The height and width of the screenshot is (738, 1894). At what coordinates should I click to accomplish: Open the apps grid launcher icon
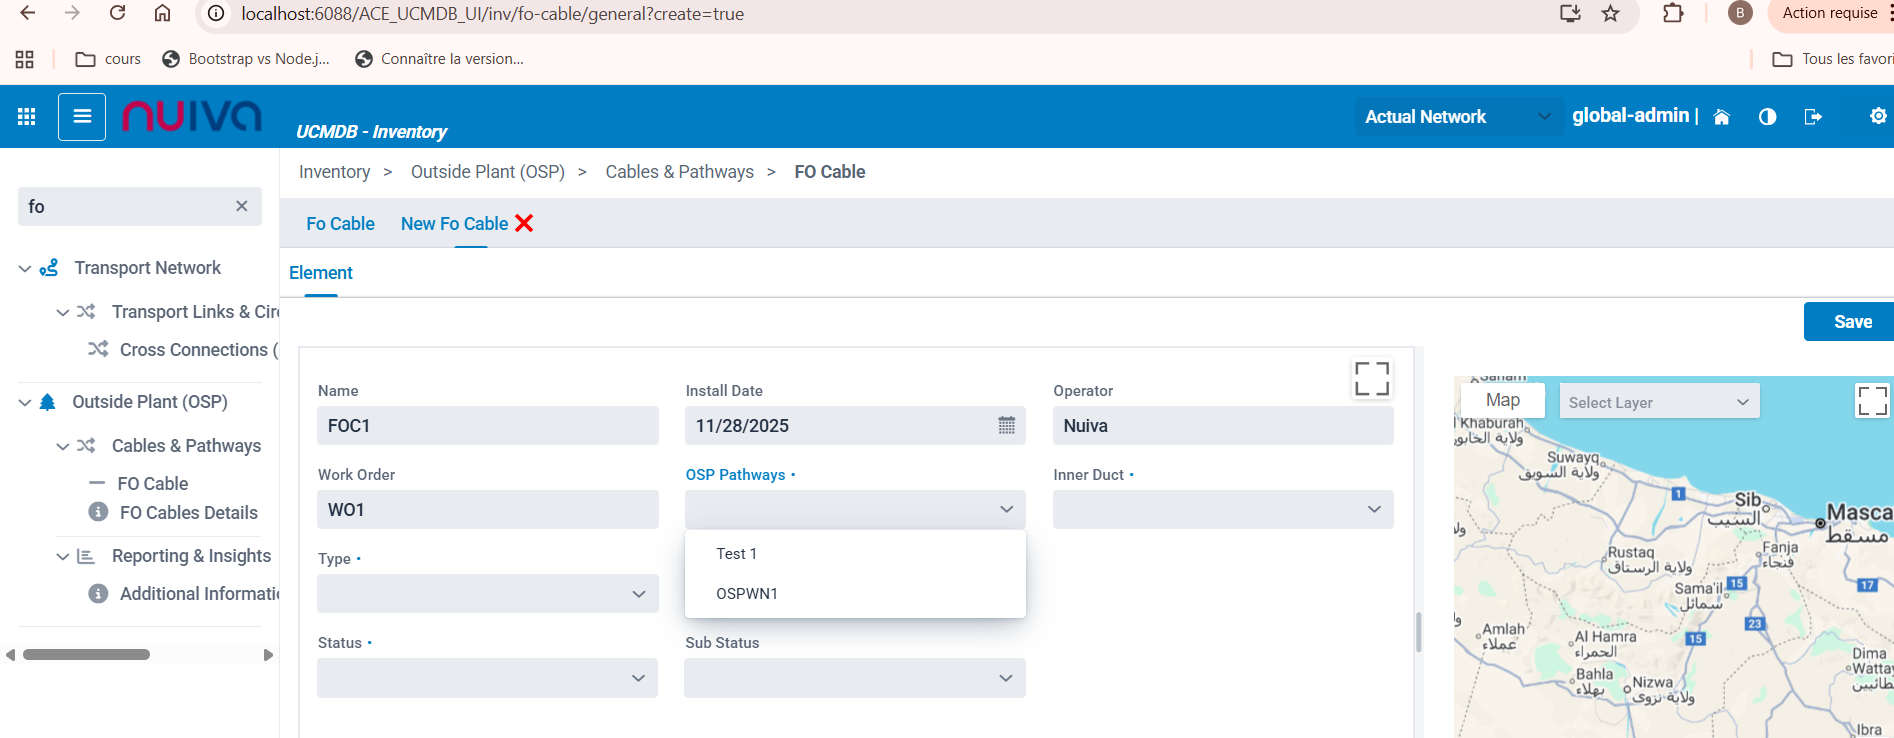point(27,117)
